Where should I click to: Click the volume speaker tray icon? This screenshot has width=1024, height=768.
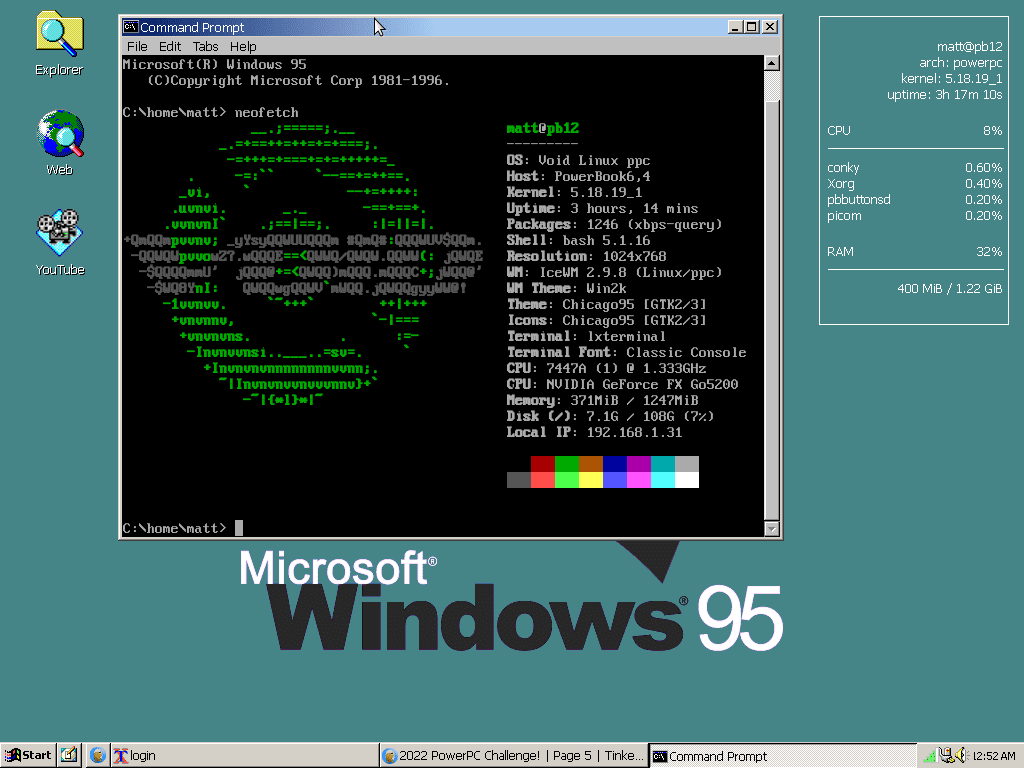coord(961,756)
